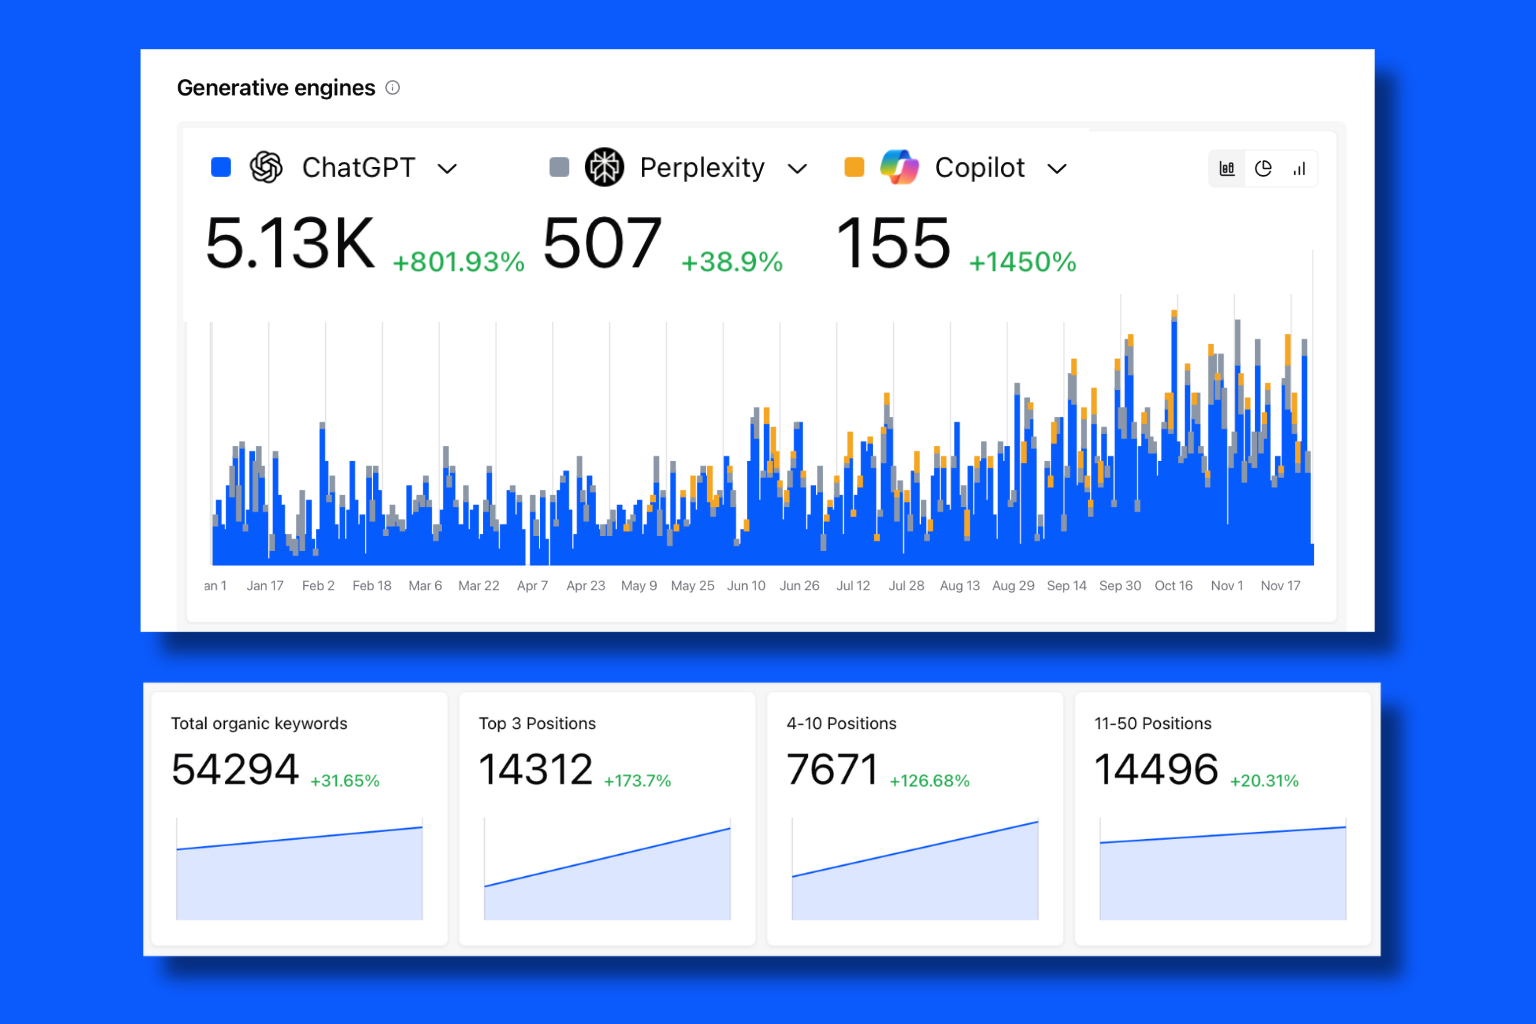
Task: Click the Nov 1 axis label
Action: click(1227, 586)
